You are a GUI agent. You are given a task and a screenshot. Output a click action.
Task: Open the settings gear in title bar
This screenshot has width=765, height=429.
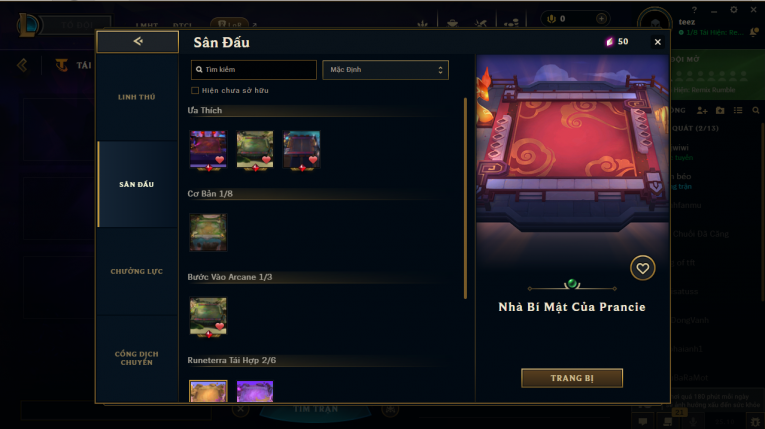(733, 10)
